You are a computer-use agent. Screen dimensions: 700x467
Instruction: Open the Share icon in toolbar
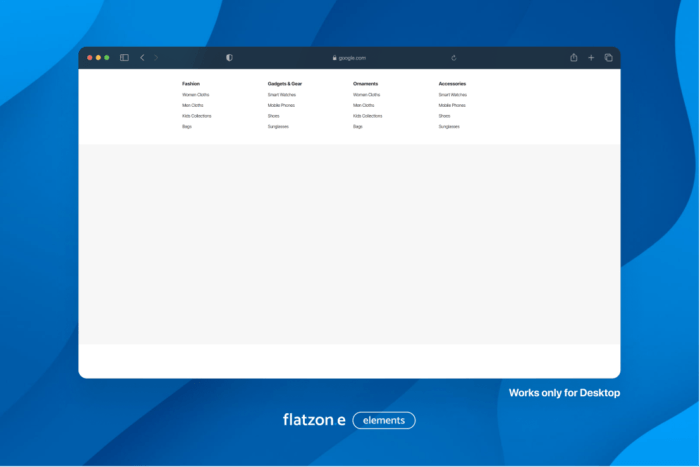tap(574, 58)
